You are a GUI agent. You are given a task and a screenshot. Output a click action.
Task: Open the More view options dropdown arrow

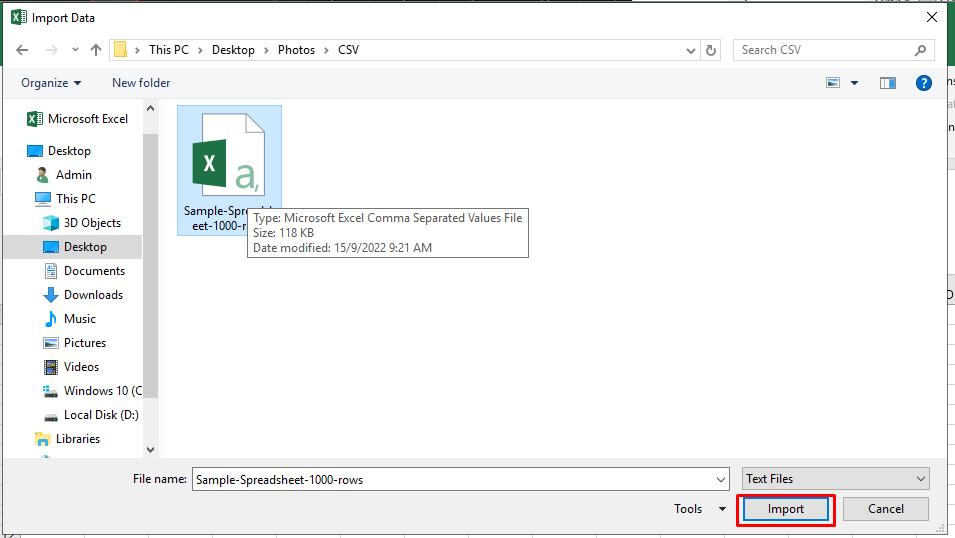[x=855, y=83]
